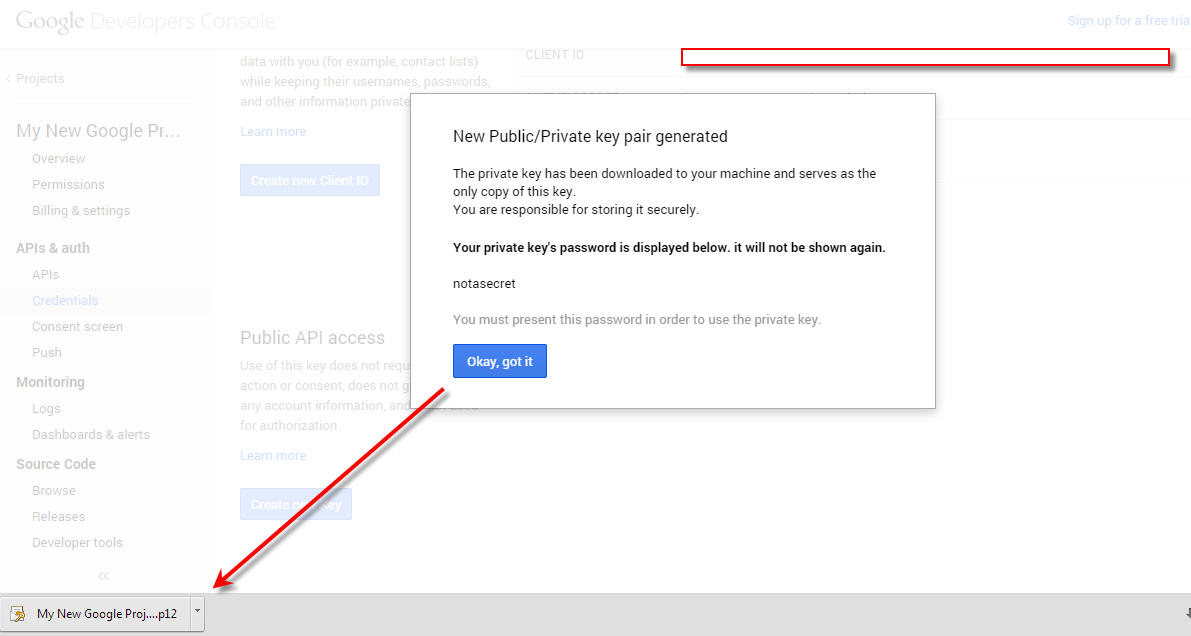Click Learn more under OAuth description
Viewport: 1191px width, 636px height.
pos(273,131)
